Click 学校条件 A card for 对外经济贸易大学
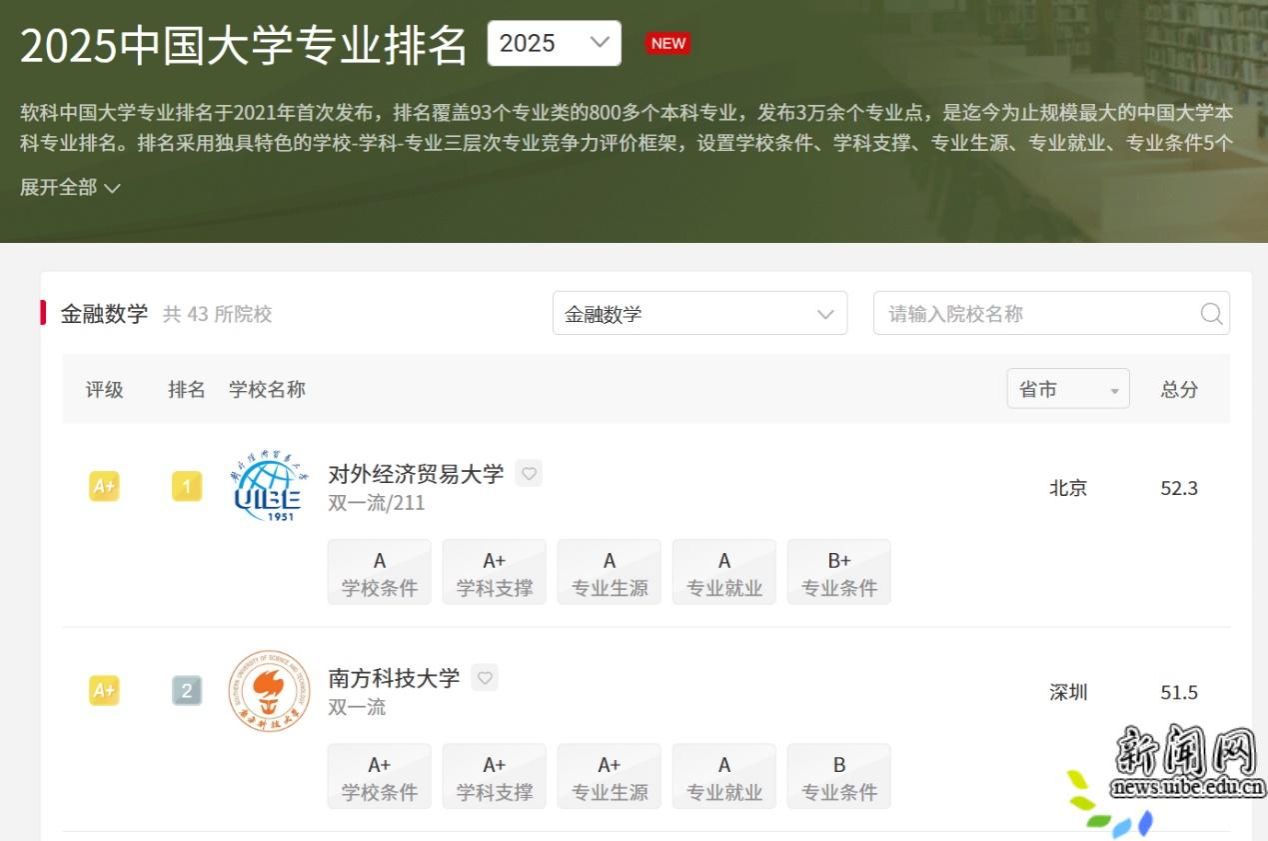1268x841 pixels. 380,573
